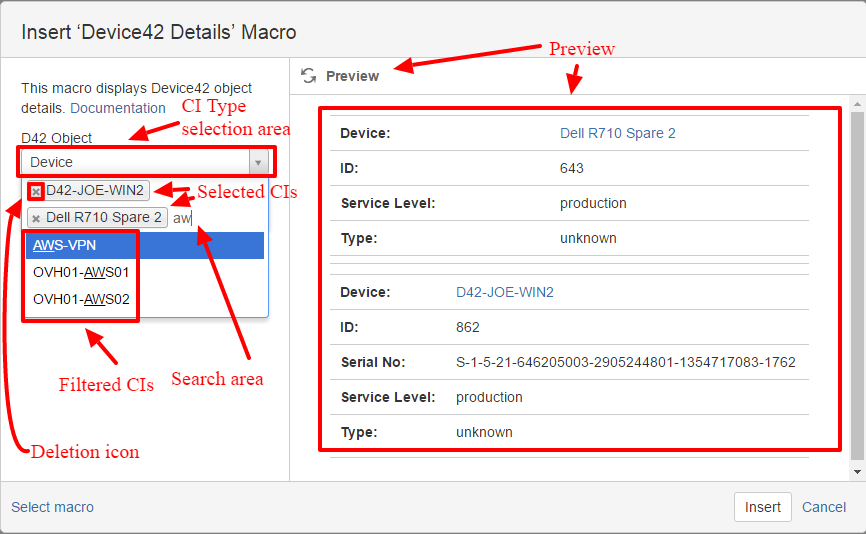Go back via the Select macro link

coord(52,507)
